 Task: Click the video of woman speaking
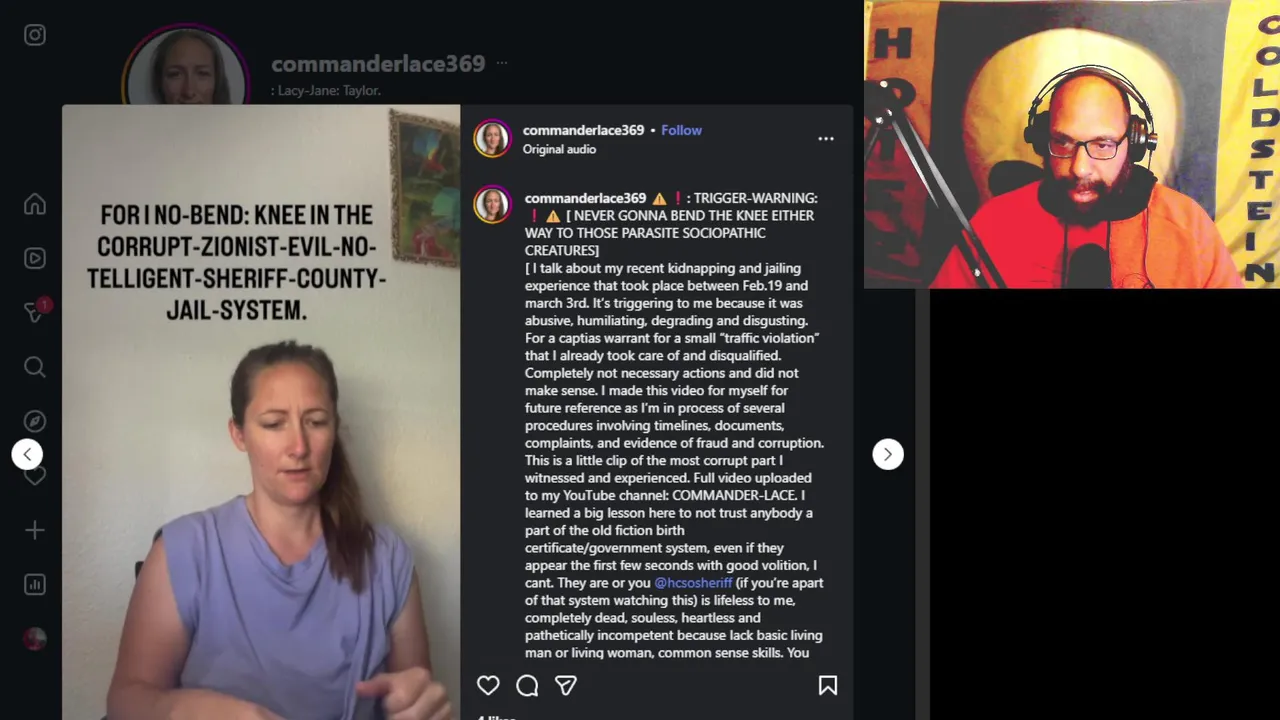point(261,412)
